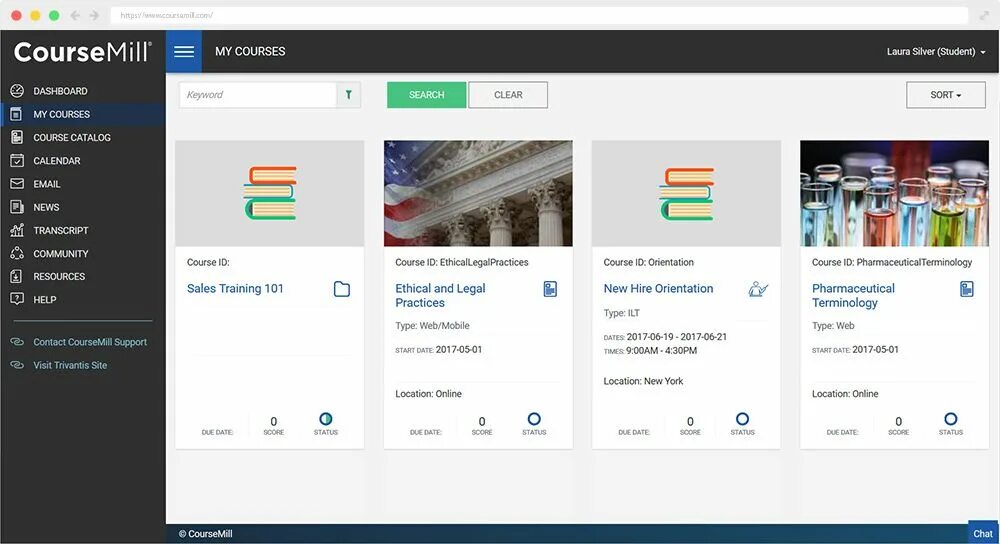
Task: Click status circle on Ethical and Legal Practices card
Action: click(534, 419)
